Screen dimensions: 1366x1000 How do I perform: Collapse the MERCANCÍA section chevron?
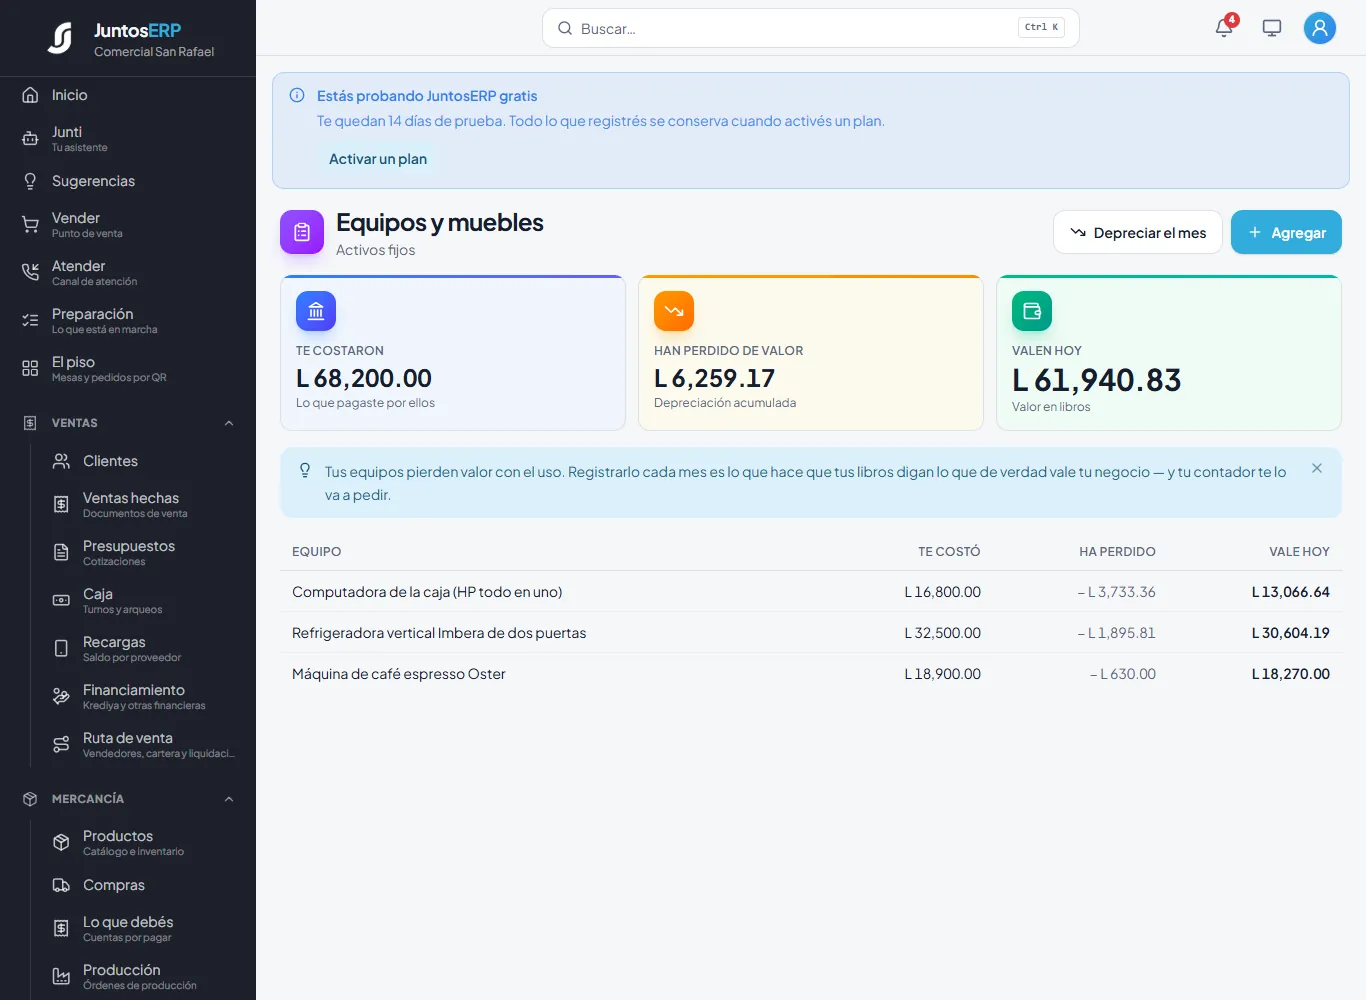coord(229,799)
